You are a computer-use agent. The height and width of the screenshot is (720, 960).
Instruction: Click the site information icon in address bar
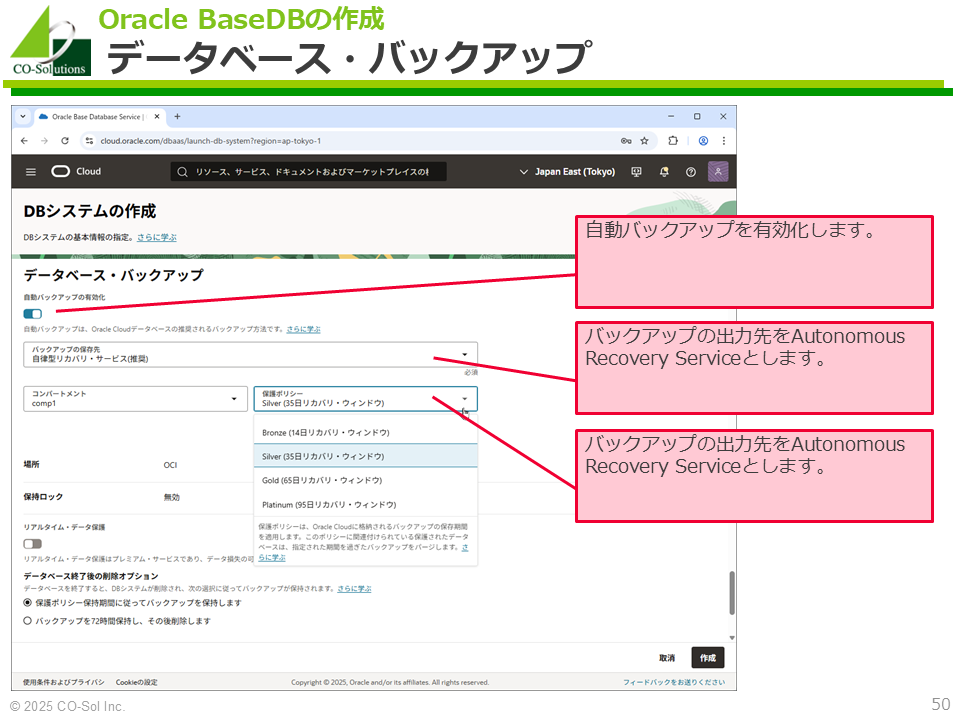(89, 141)
